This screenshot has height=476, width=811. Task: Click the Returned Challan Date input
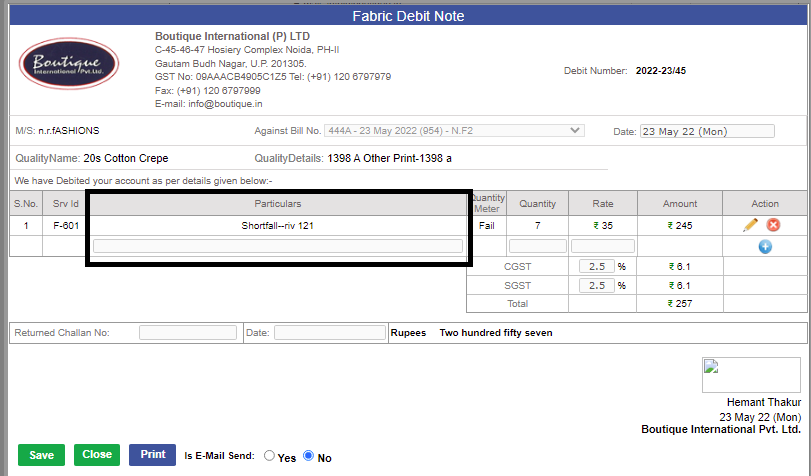[329, 332]
